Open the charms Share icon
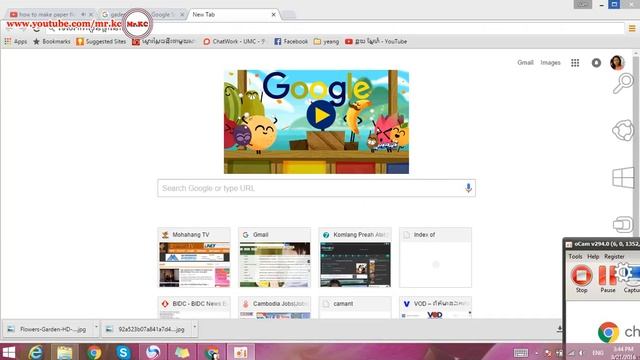The width and height of the screenshot is (640, 360). pos(623,131)
